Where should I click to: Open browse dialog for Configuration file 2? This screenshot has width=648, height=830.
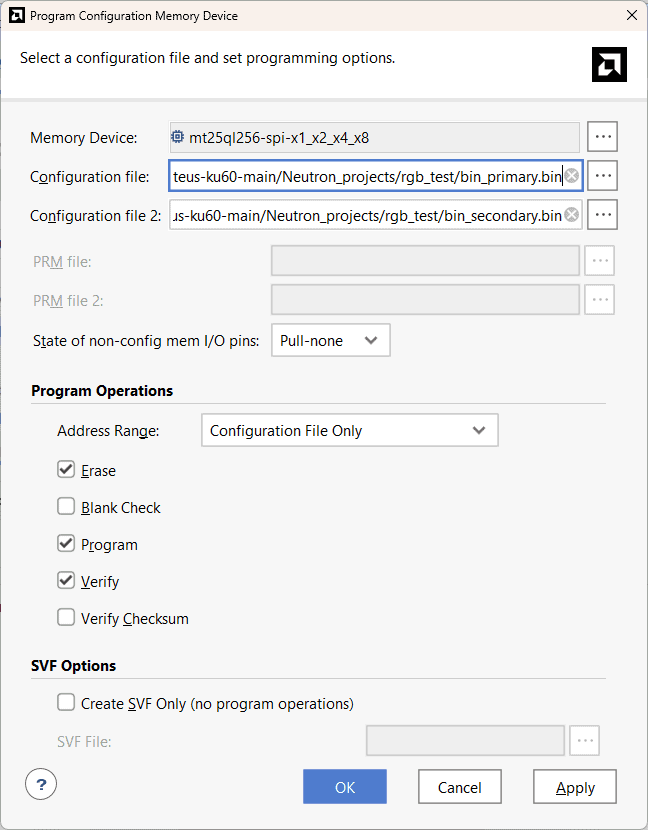602,214
